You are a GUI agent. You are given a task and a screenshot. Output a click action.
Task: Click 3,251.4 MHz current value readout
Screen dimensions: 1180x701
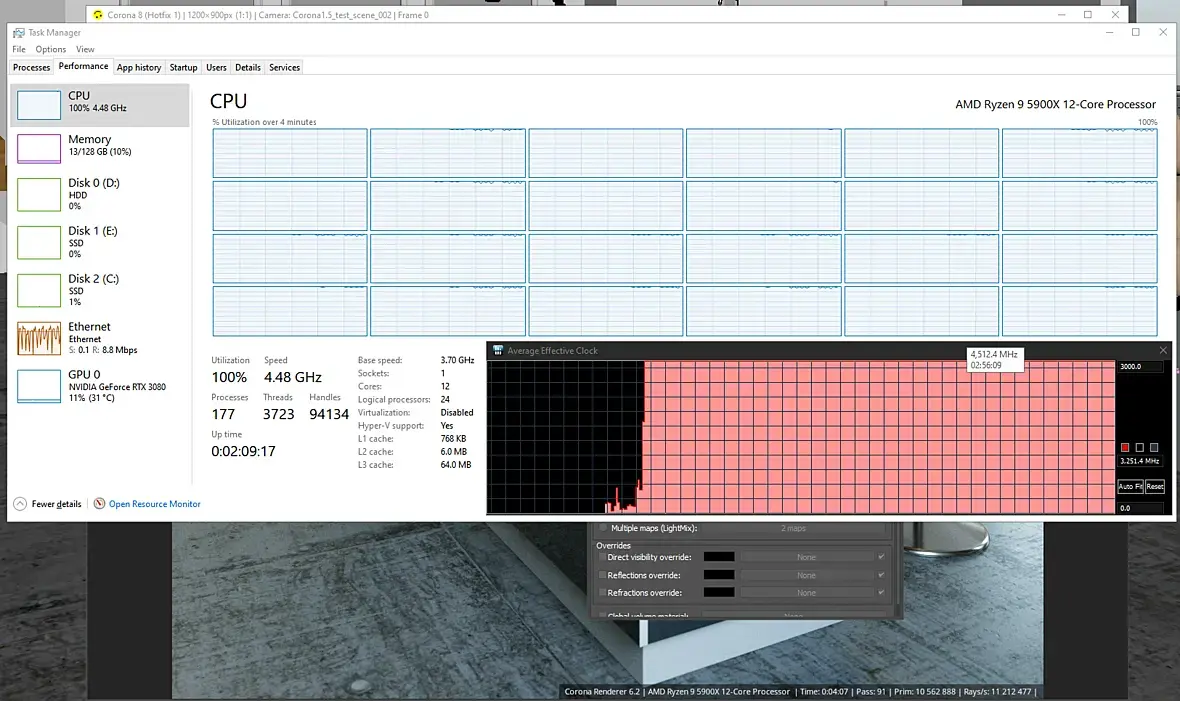1139,461
